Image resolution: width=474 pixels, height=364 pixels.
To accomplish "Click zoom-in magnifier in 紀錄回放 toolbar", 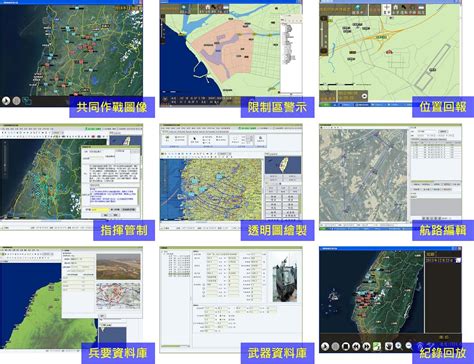I will coord(399,346).
